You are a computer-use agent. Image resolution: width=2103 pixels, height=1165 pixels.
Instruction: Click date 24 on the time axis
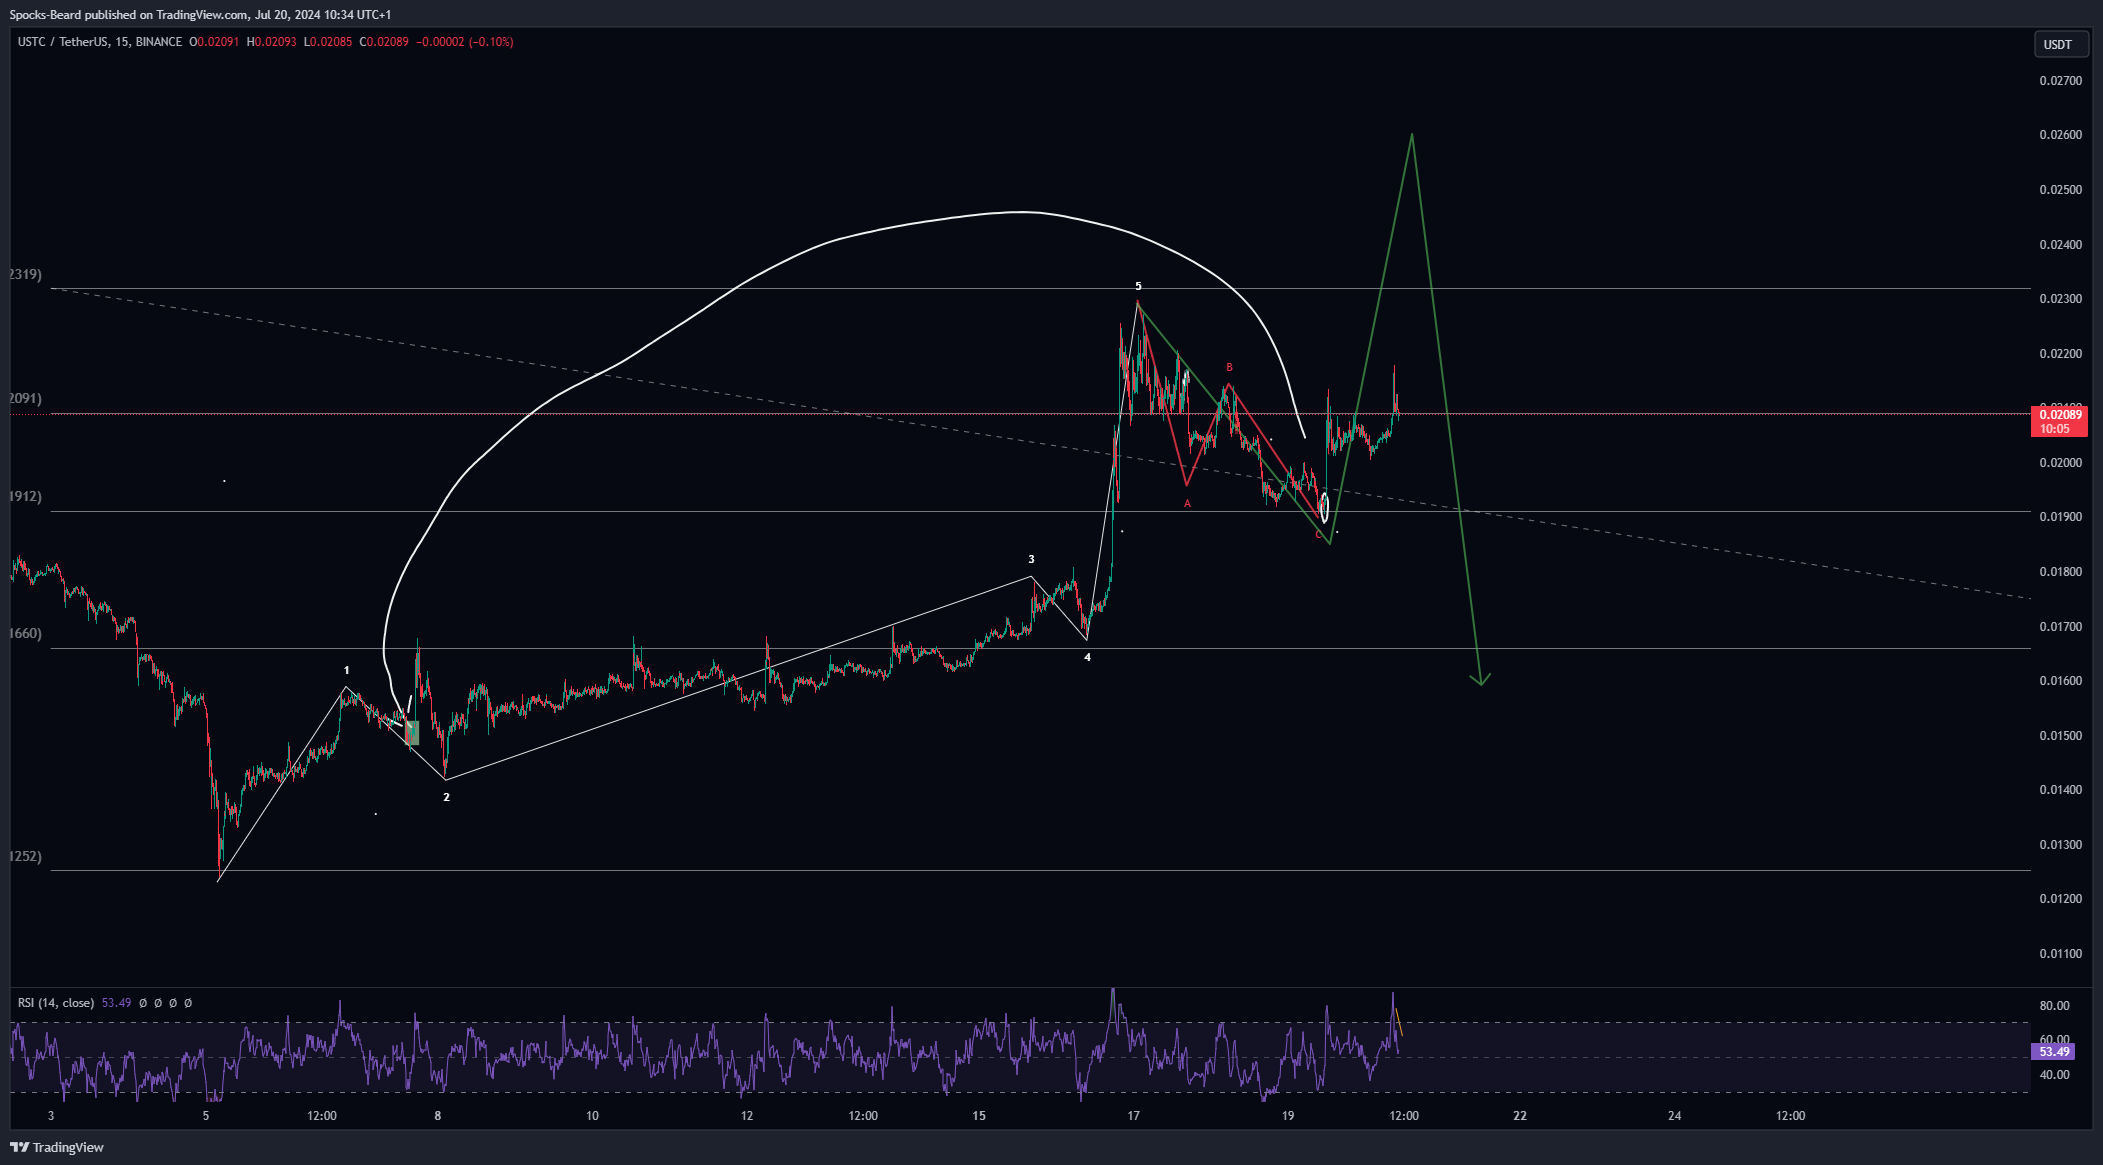tap(1675, 1116)
